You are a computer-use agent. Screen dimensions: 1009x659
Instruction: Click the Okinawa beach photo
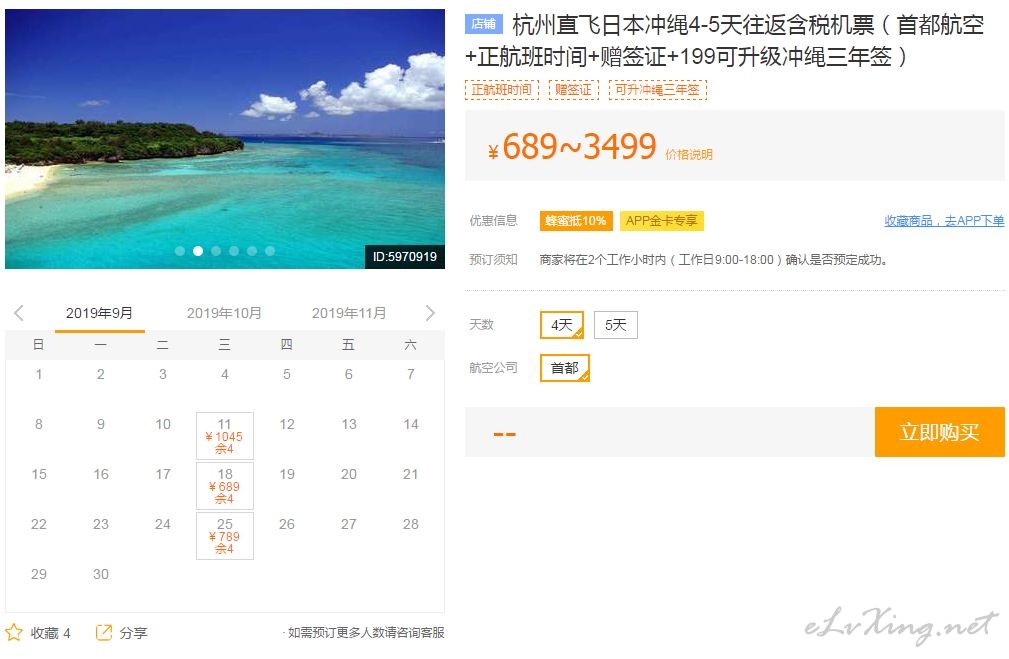click(225, 138)
